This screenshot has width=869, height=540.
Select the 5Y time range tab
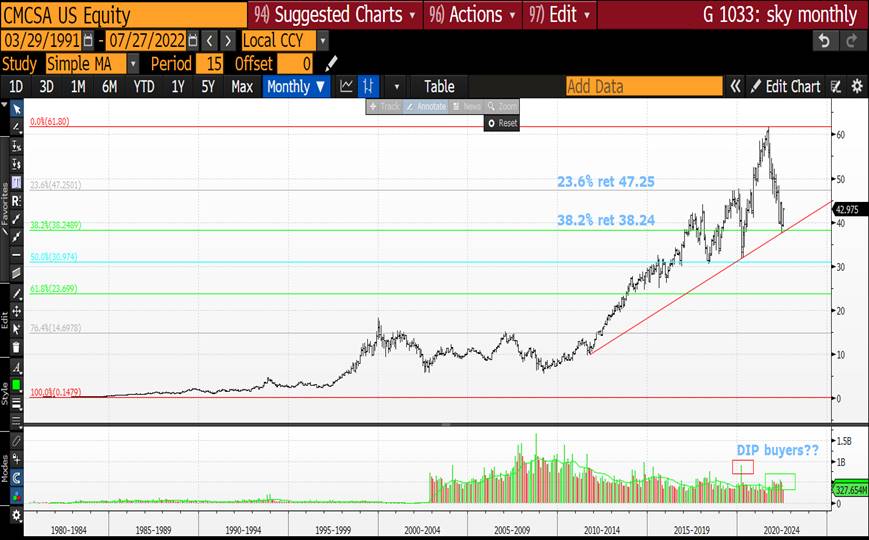[208, 86]
